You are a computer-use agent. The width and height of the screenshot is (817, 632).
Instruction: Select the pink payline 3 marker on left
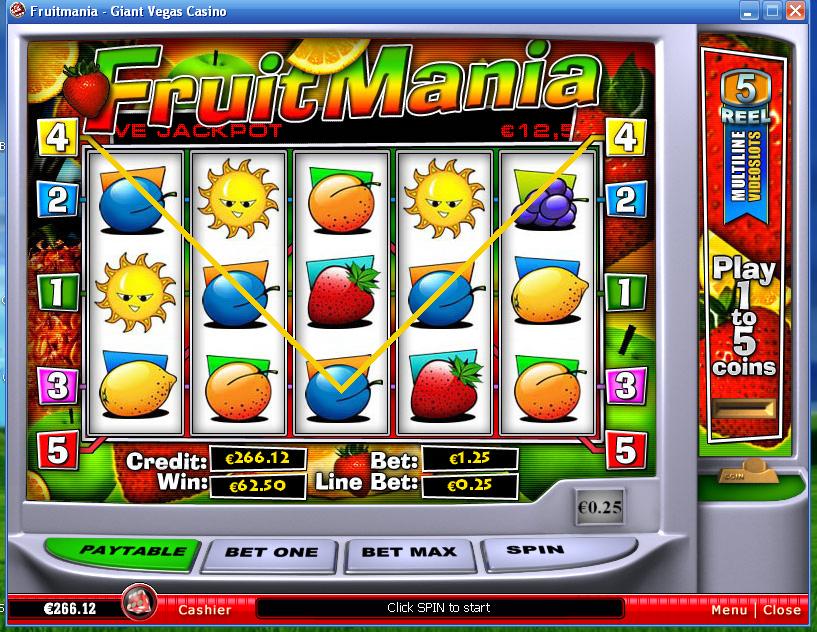pyautogui.click(x=57, y=386)
